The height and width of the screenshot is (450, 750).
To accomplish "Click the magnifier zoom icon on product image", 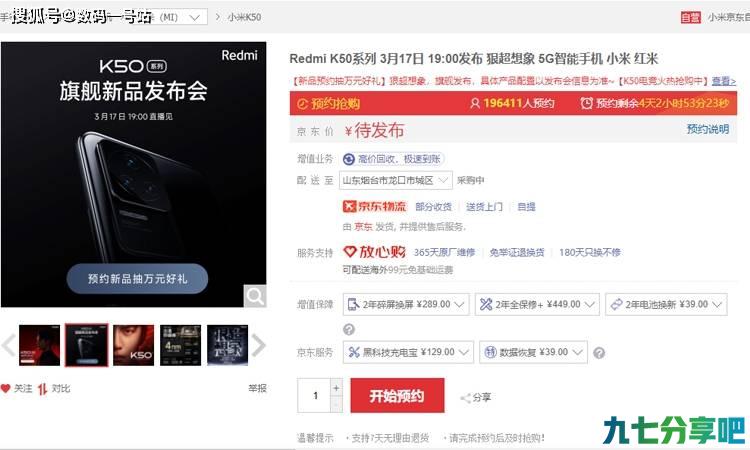I will [254, 296].
